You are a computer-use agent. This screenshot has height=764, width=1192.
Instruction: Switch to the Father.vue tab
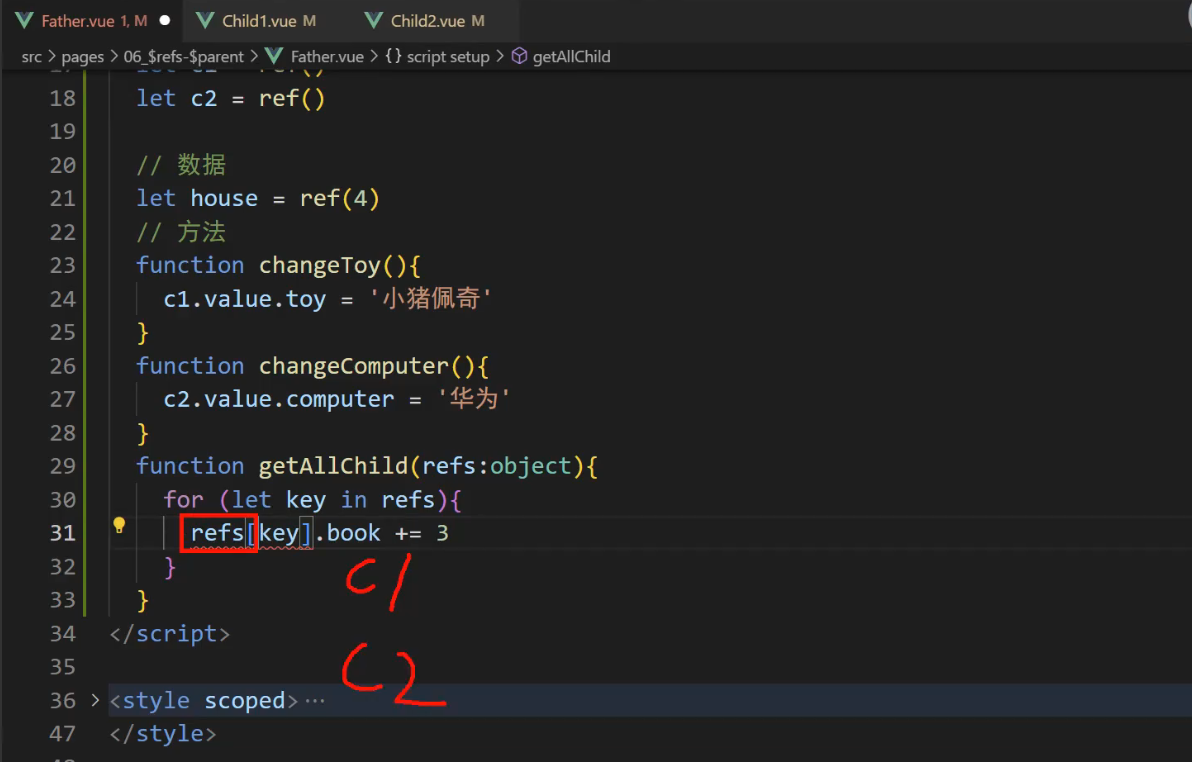coord(93,21)
